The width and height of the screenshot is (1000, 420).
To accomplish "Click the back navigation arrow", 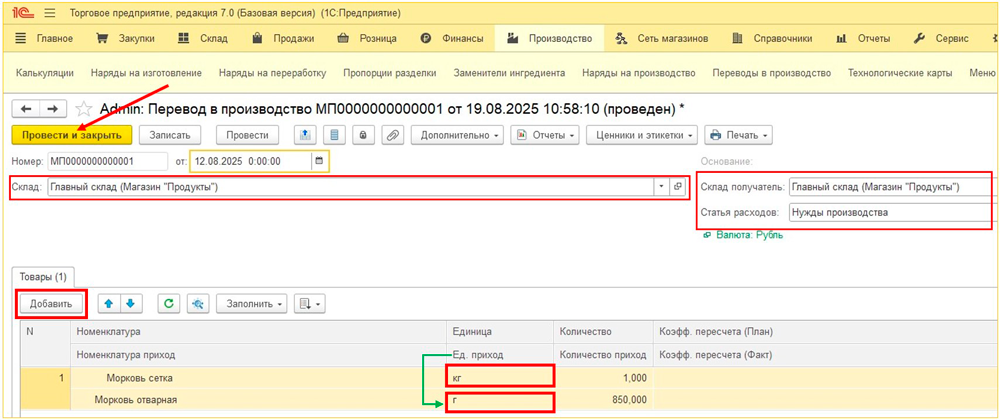I will [27, 108].
